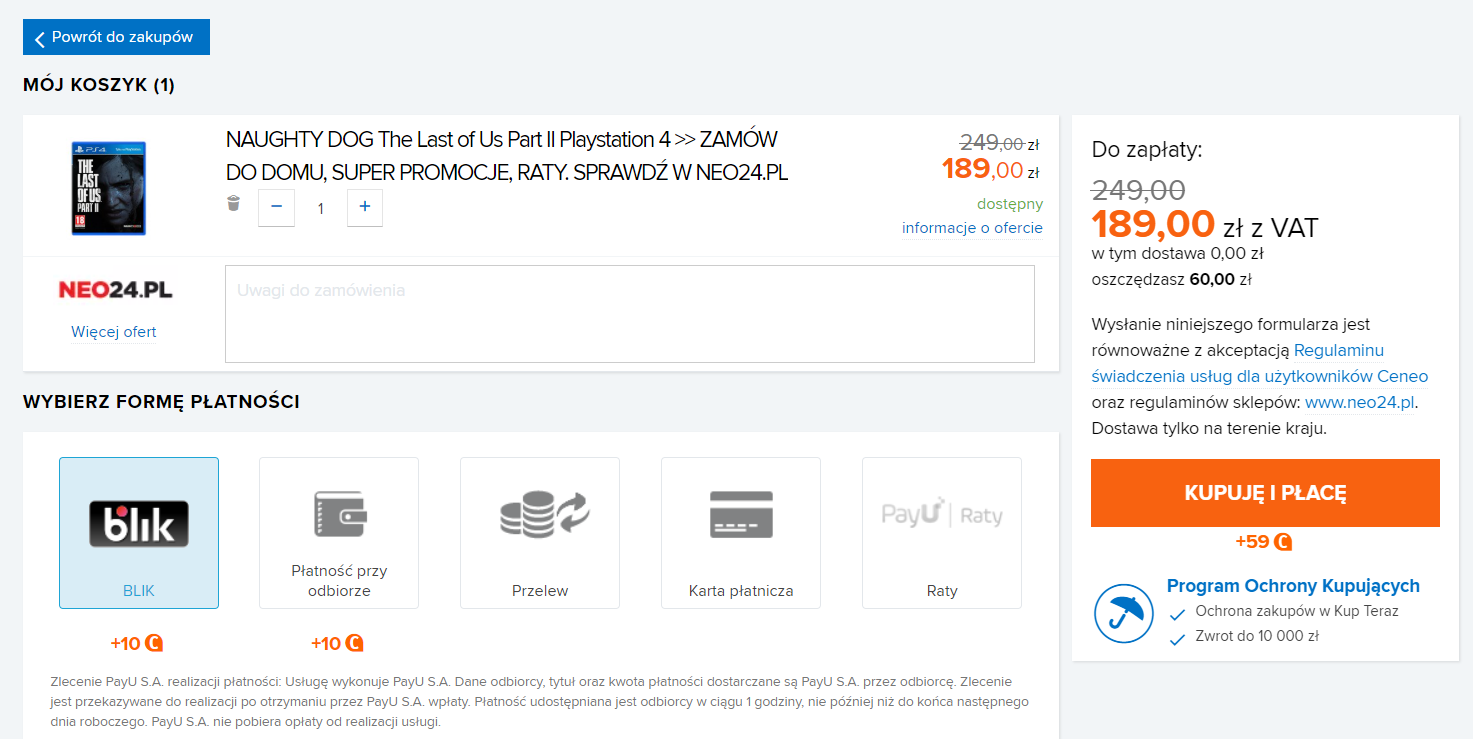Screen dimensions: 1473x739
Task: Select Przelew as the payment method
Action: tap(540, 533)
